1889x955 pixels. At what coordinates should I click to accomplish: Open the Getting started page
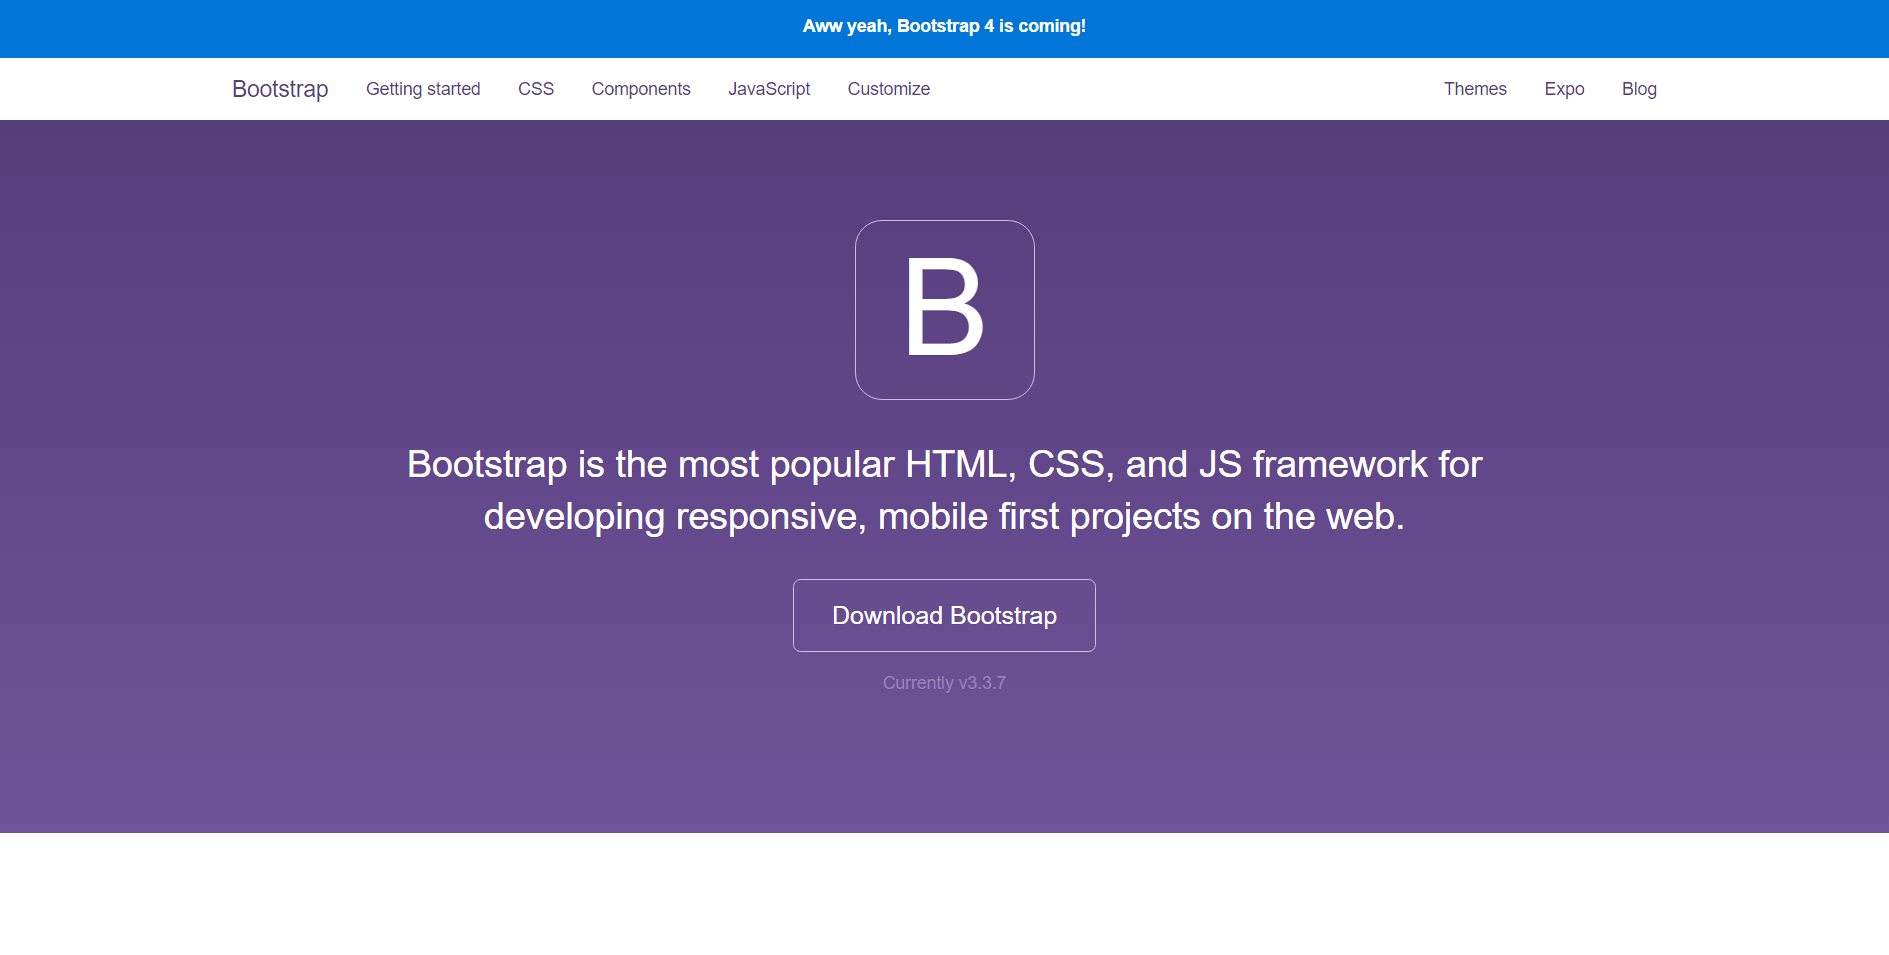click(423, 89)
